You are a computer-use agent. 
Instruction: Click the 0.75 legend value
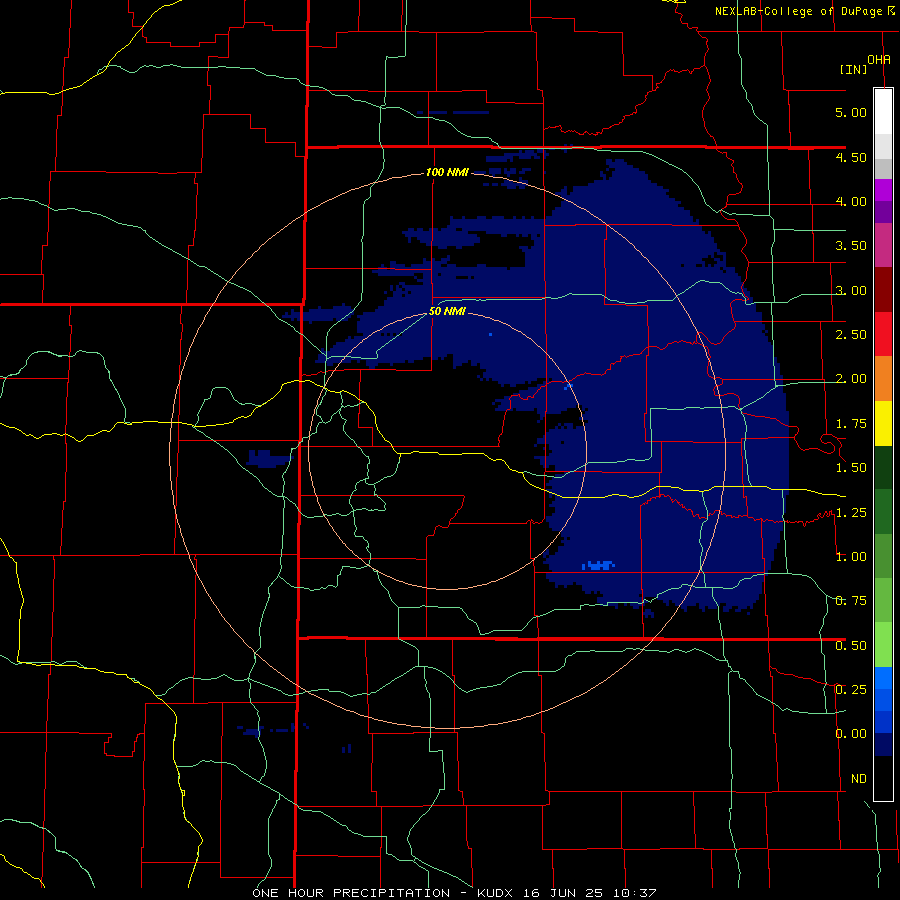click(x=851, y=601)
